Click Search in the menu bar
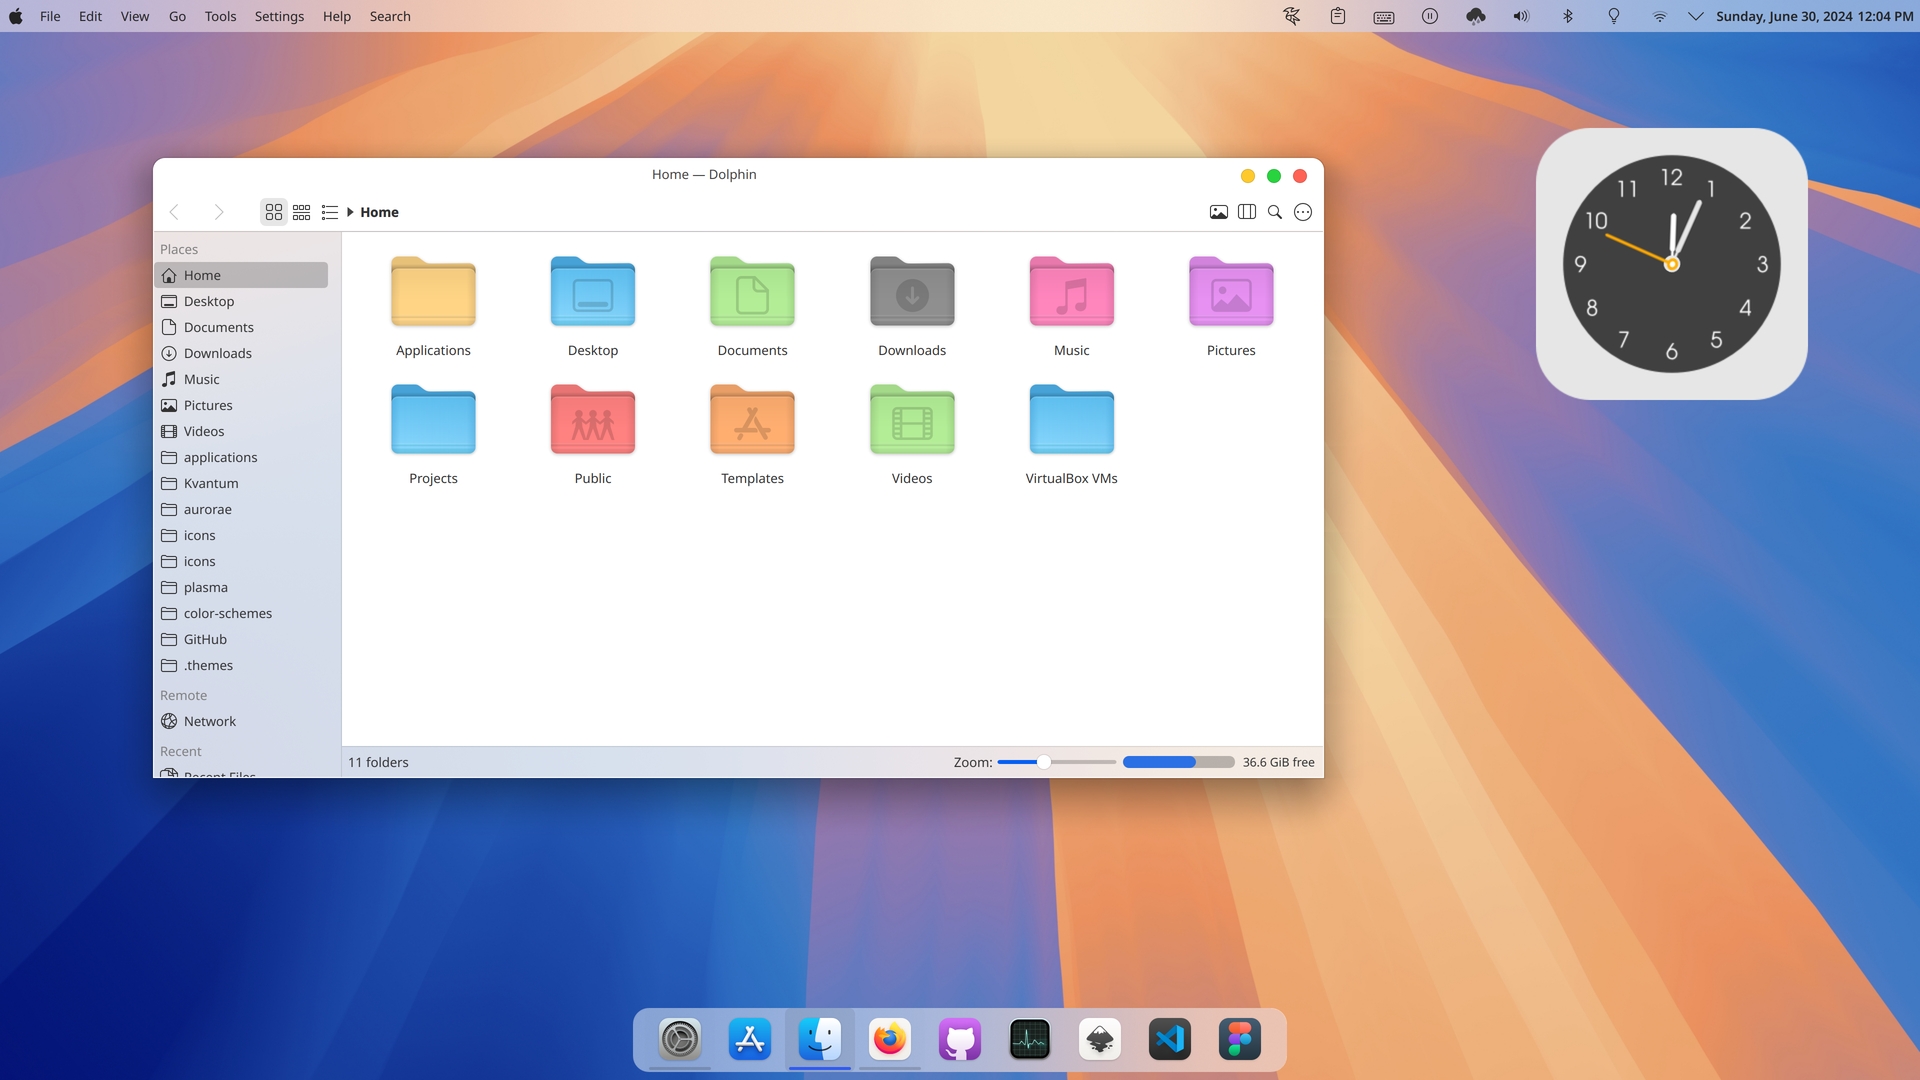 (x=390, y=16)
